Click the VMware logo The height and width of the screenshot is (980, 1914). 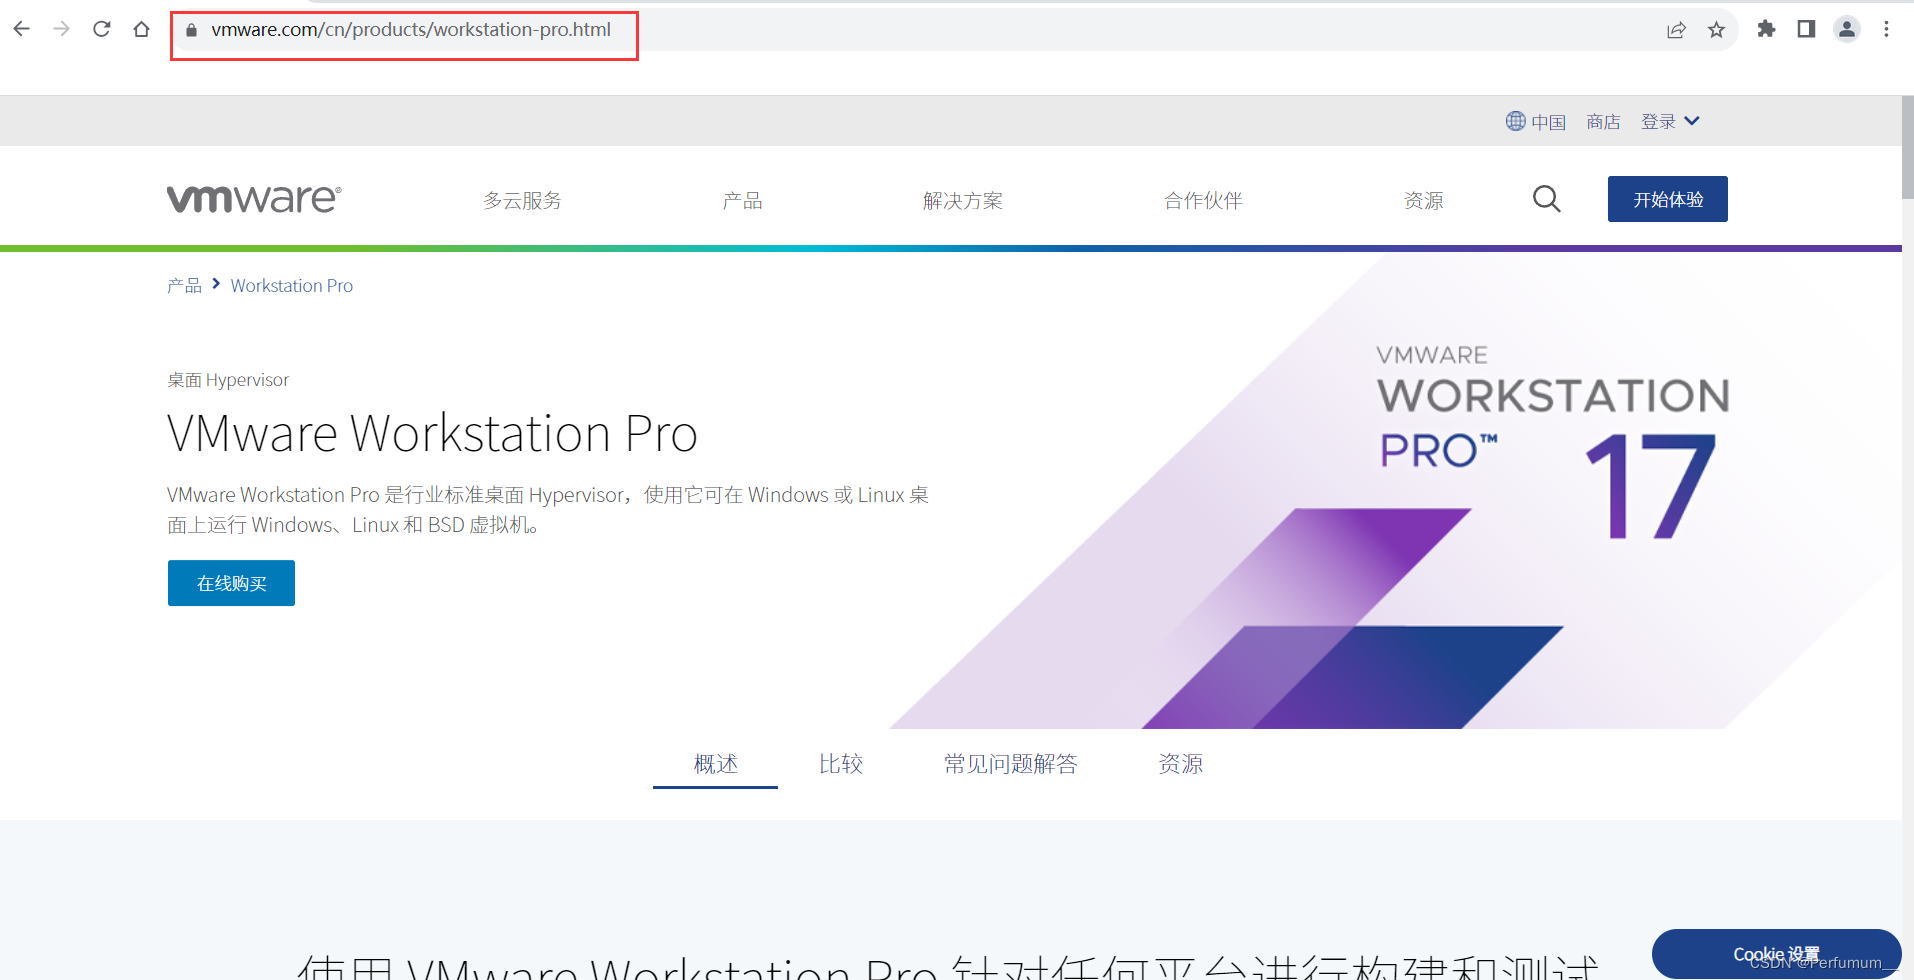click(254, 199)
